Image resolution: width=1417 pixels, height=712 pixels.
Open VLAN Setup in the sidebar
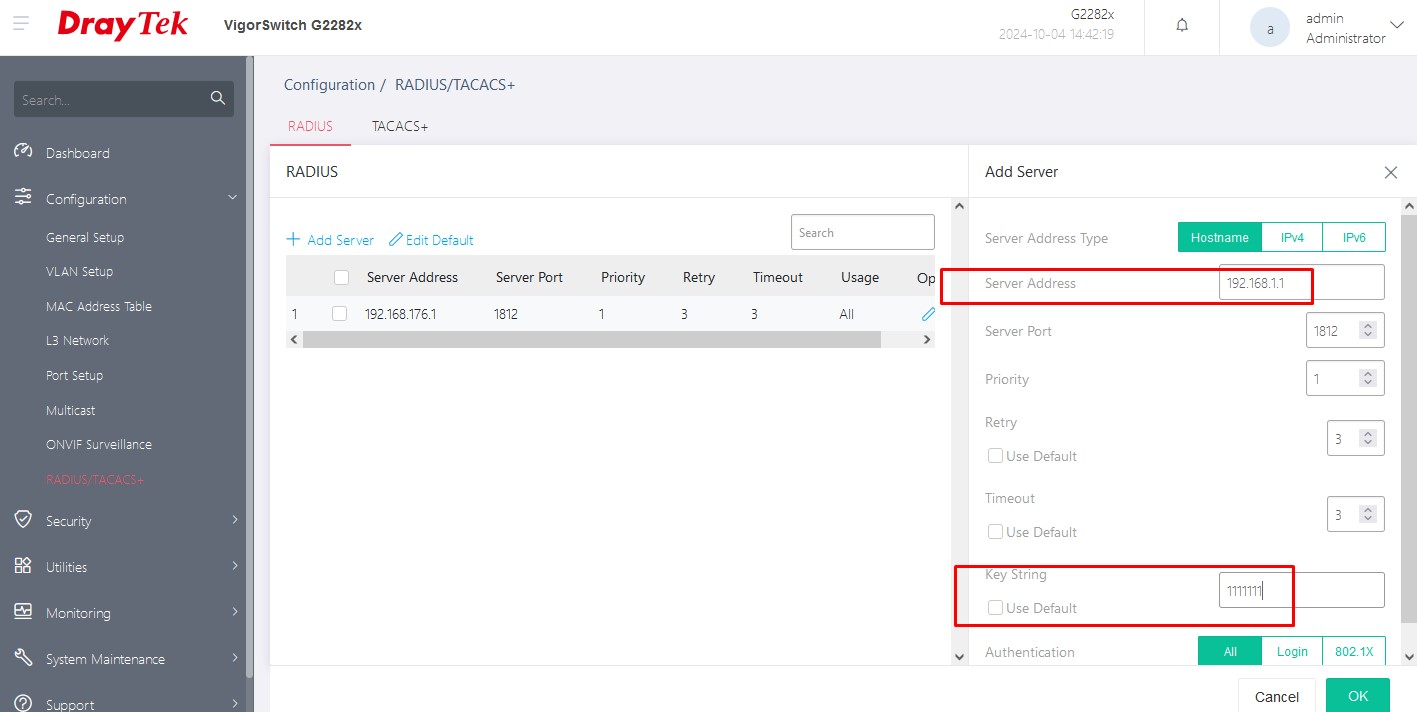tap(79, 272)
